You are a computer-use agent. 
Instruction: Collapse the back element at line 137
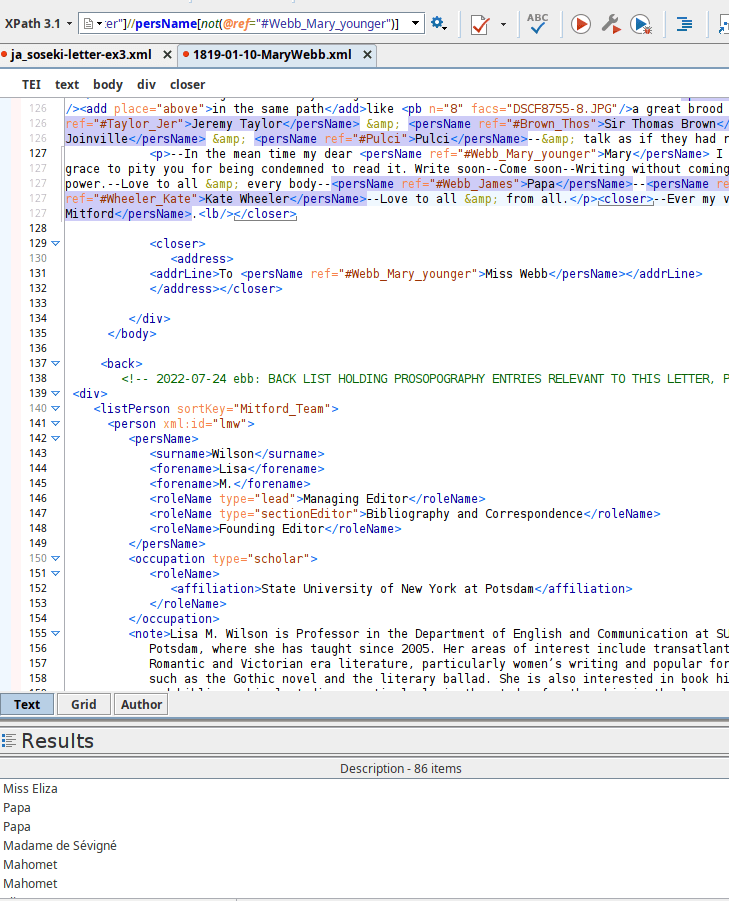tap(56, 363)
